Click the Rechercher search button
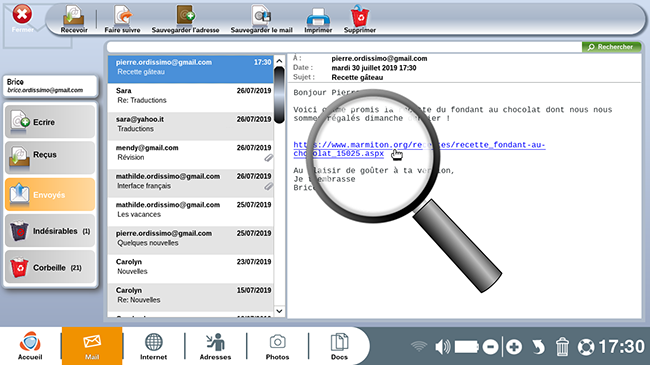Viewport: 650px width, 365px height. pyautogui.click(x=611, y=47)
